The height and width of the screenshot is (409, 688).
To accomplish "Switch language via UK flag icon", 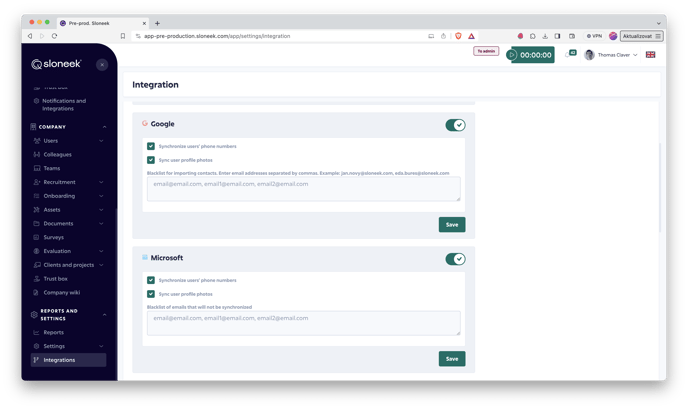I will tap(650, 55).
